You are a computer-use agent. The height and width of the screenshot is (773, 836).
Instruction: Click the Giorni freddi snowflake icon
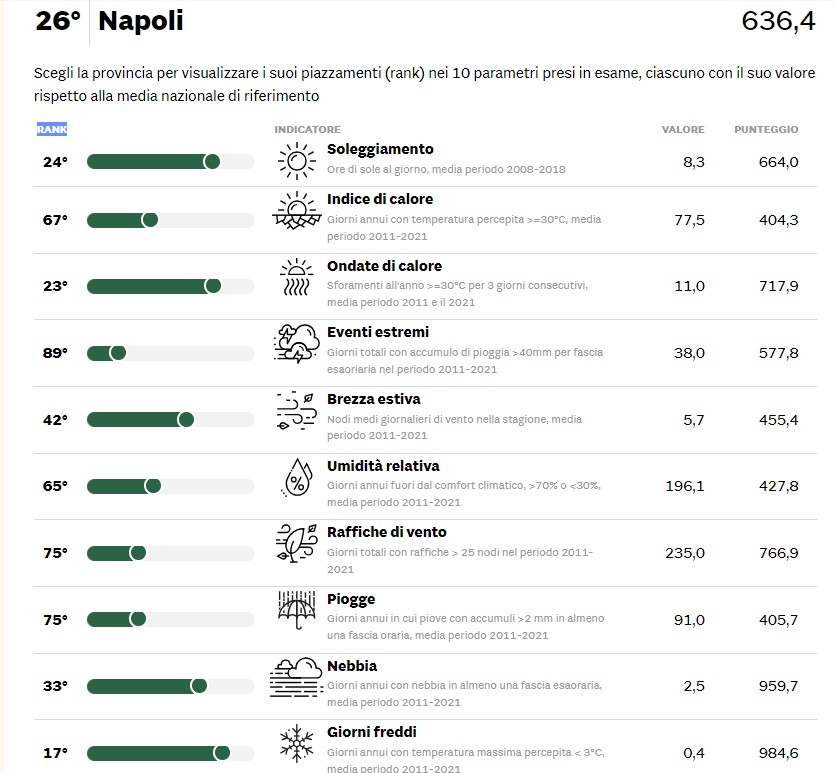point(296,743)
